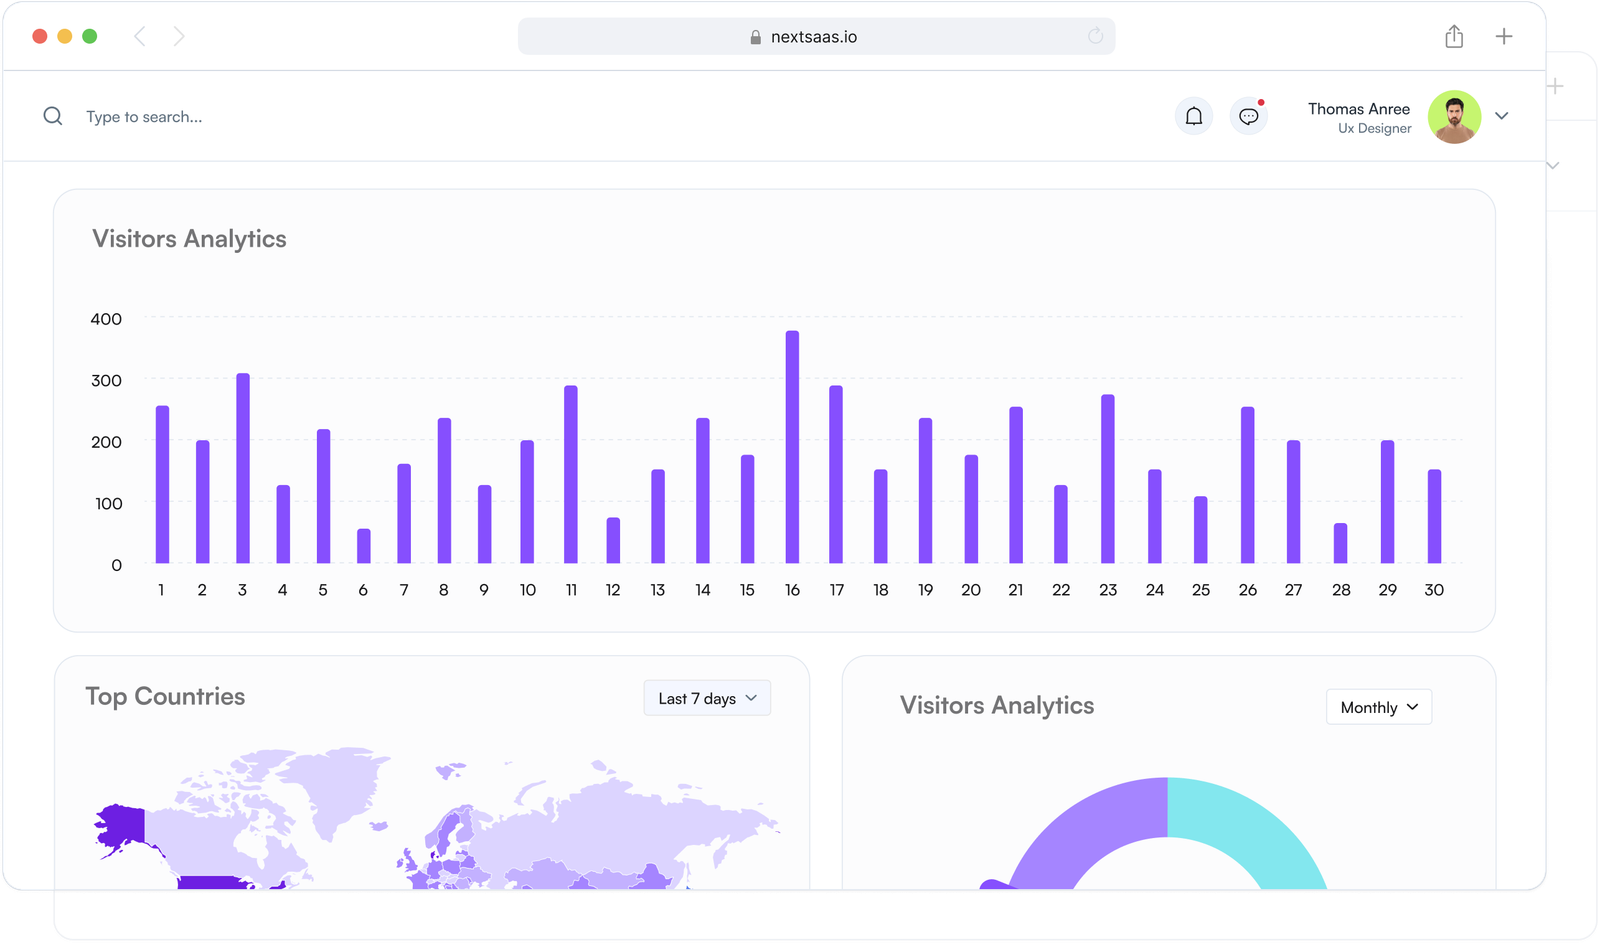Image resolution: width=1600 pixels, height=944 pixels.
Task: Open the notifications bell
Action: pyautogui.click(x=1193, y=116)
